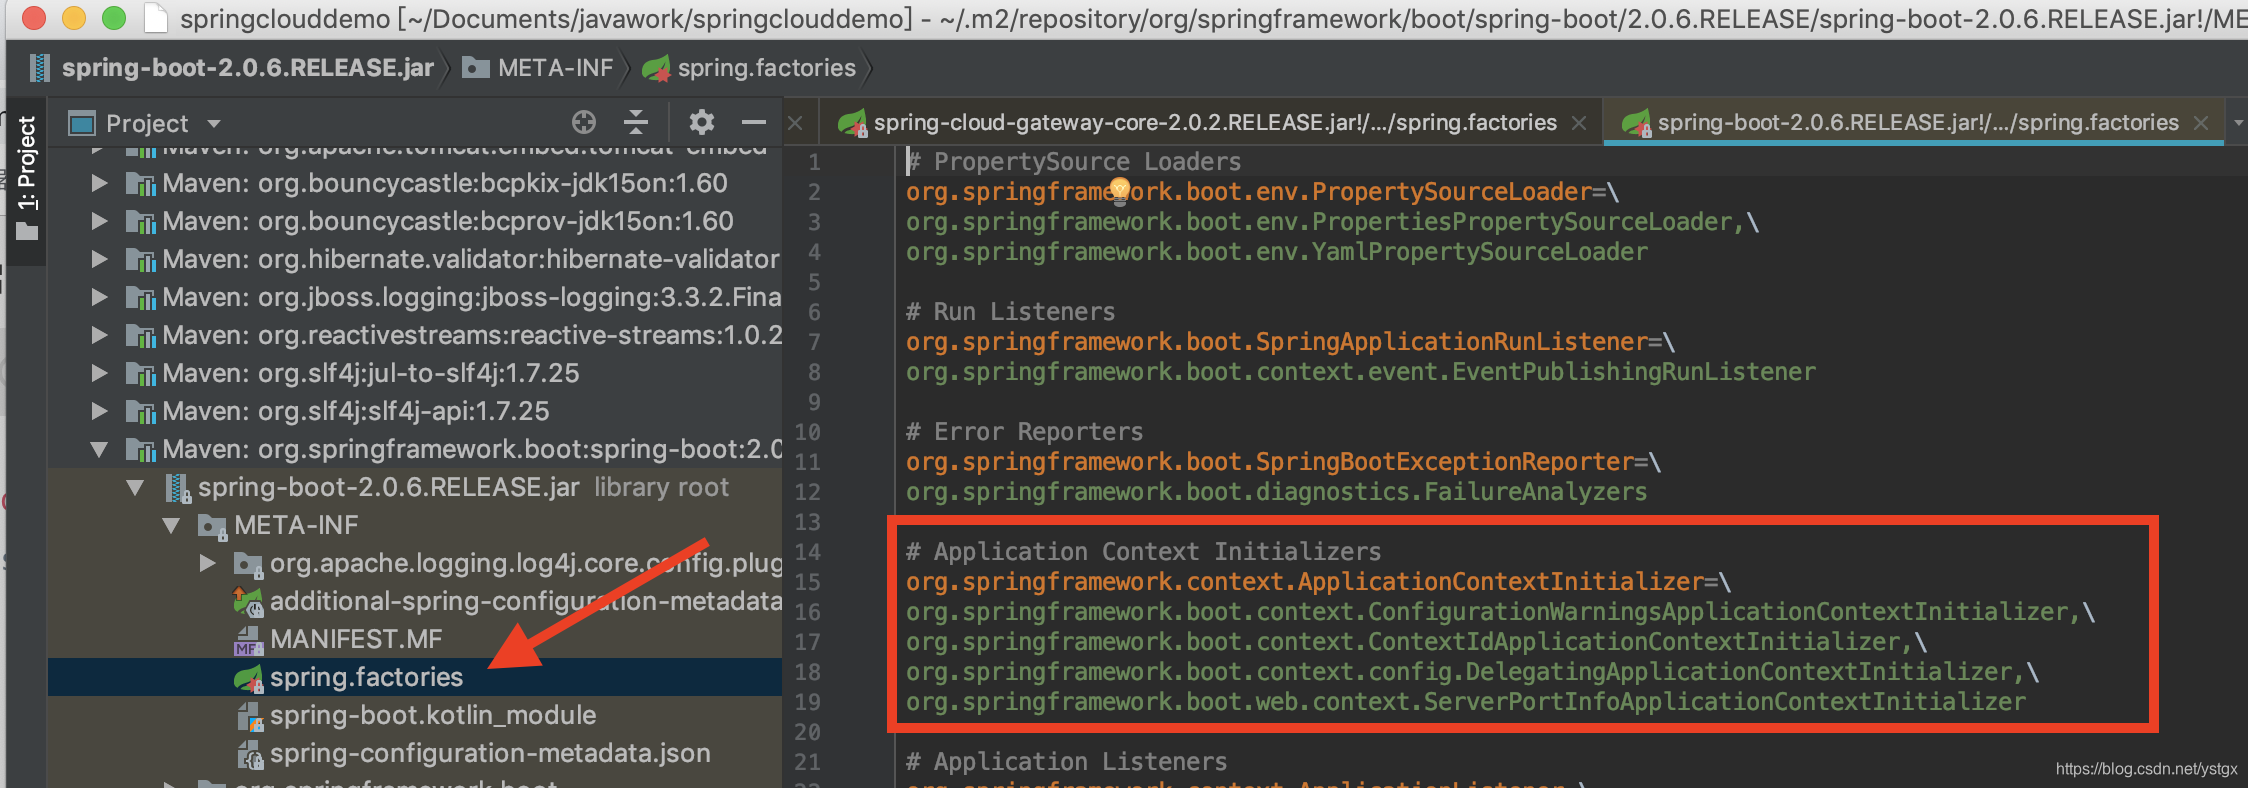Click the spring.factories leaf icon in tree
This screenshot has height=788, width=2248.
(248, 678)
